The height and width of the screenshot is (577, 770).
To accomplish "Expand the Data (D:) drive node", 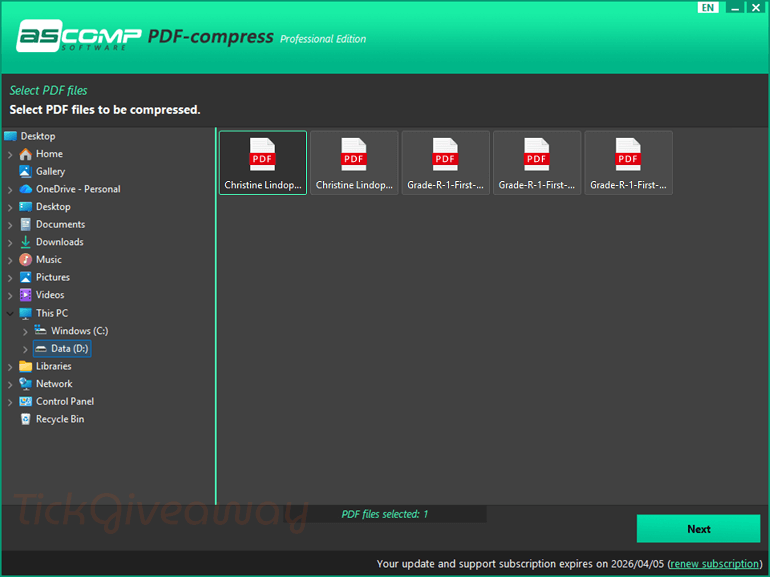I will pos(25,349).
